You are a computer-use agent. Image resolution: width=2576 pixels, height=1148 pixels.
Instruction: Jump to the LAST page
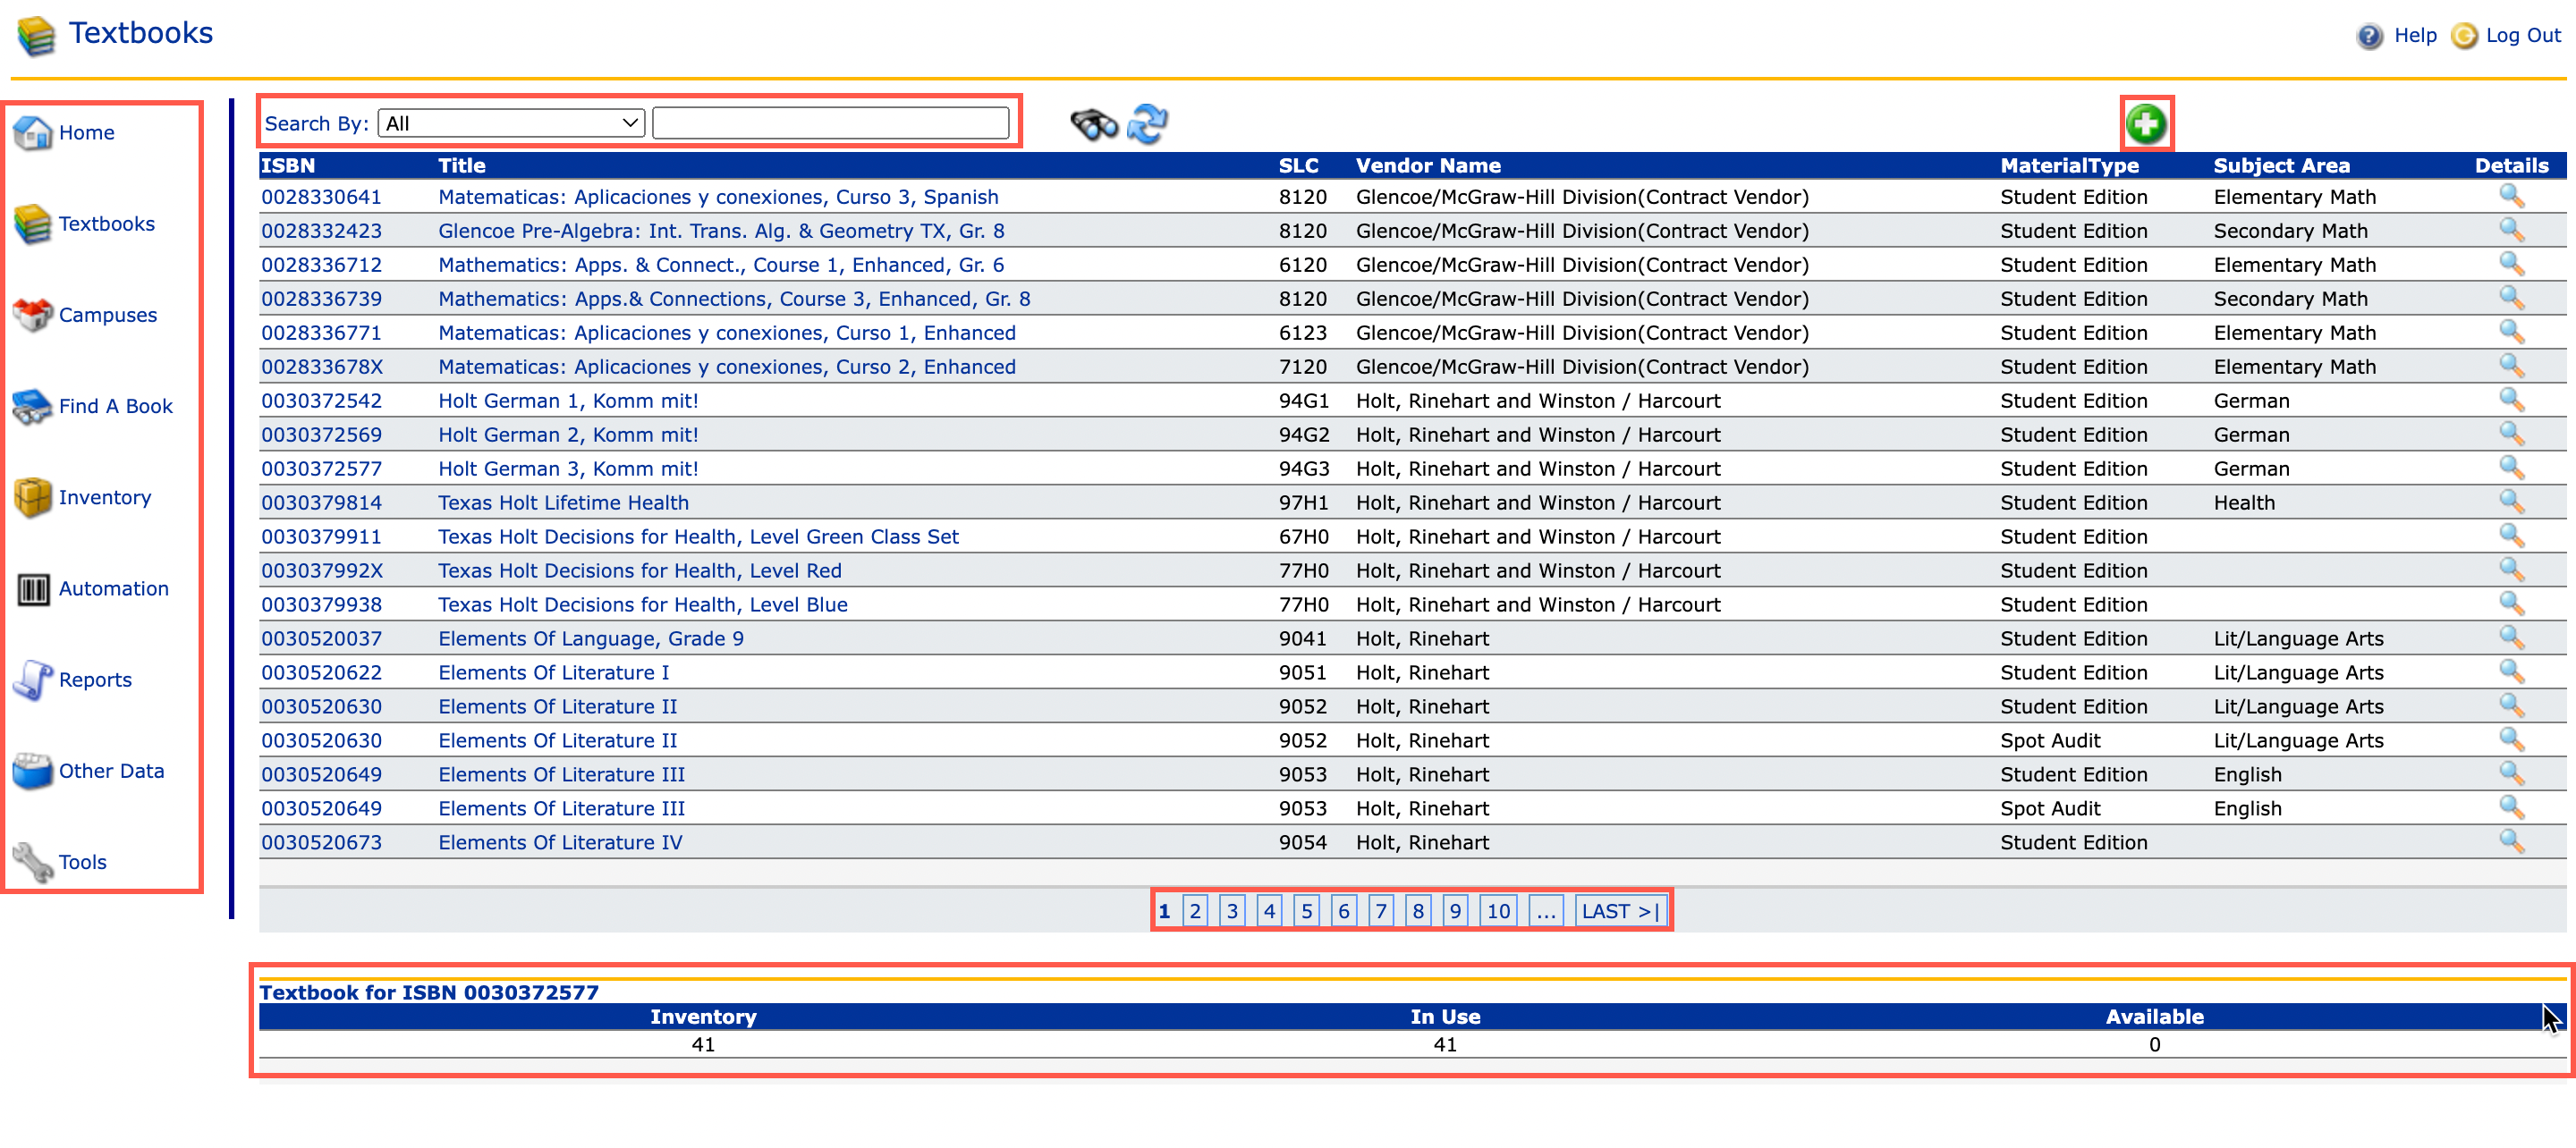(1620, 911)
